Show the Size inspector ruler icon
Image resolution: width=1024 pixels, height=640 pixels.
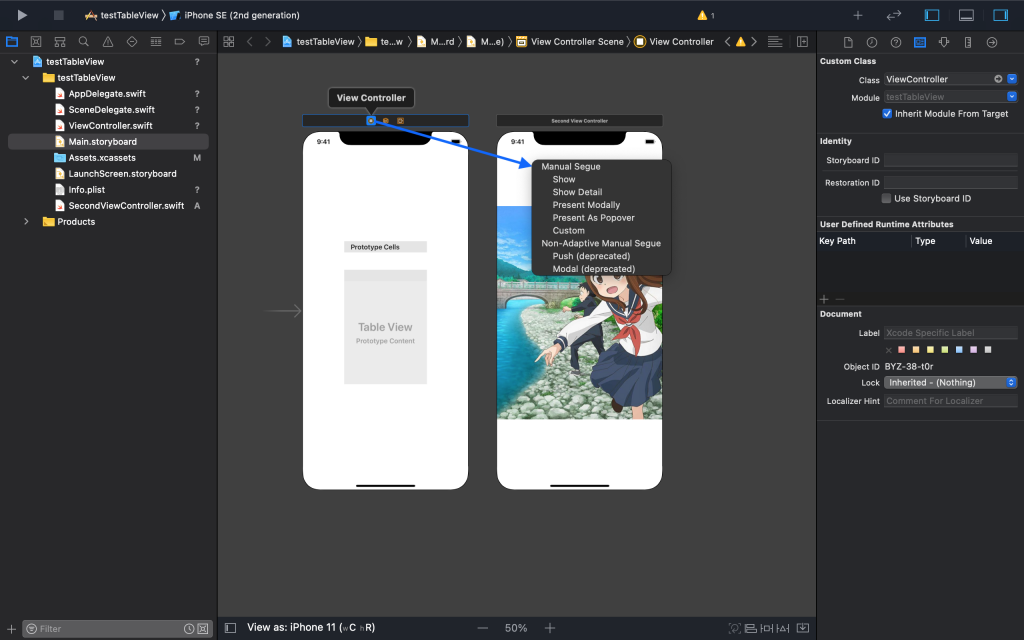[x=968, y=42]
